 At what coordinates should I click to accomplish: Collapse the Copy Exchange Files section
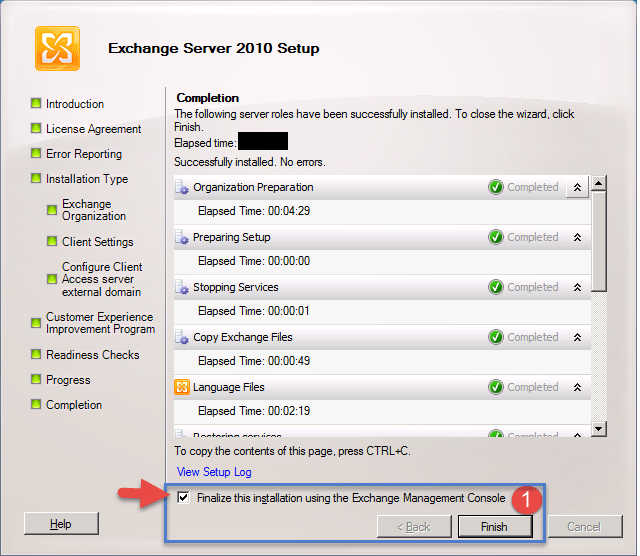(577, 337)
